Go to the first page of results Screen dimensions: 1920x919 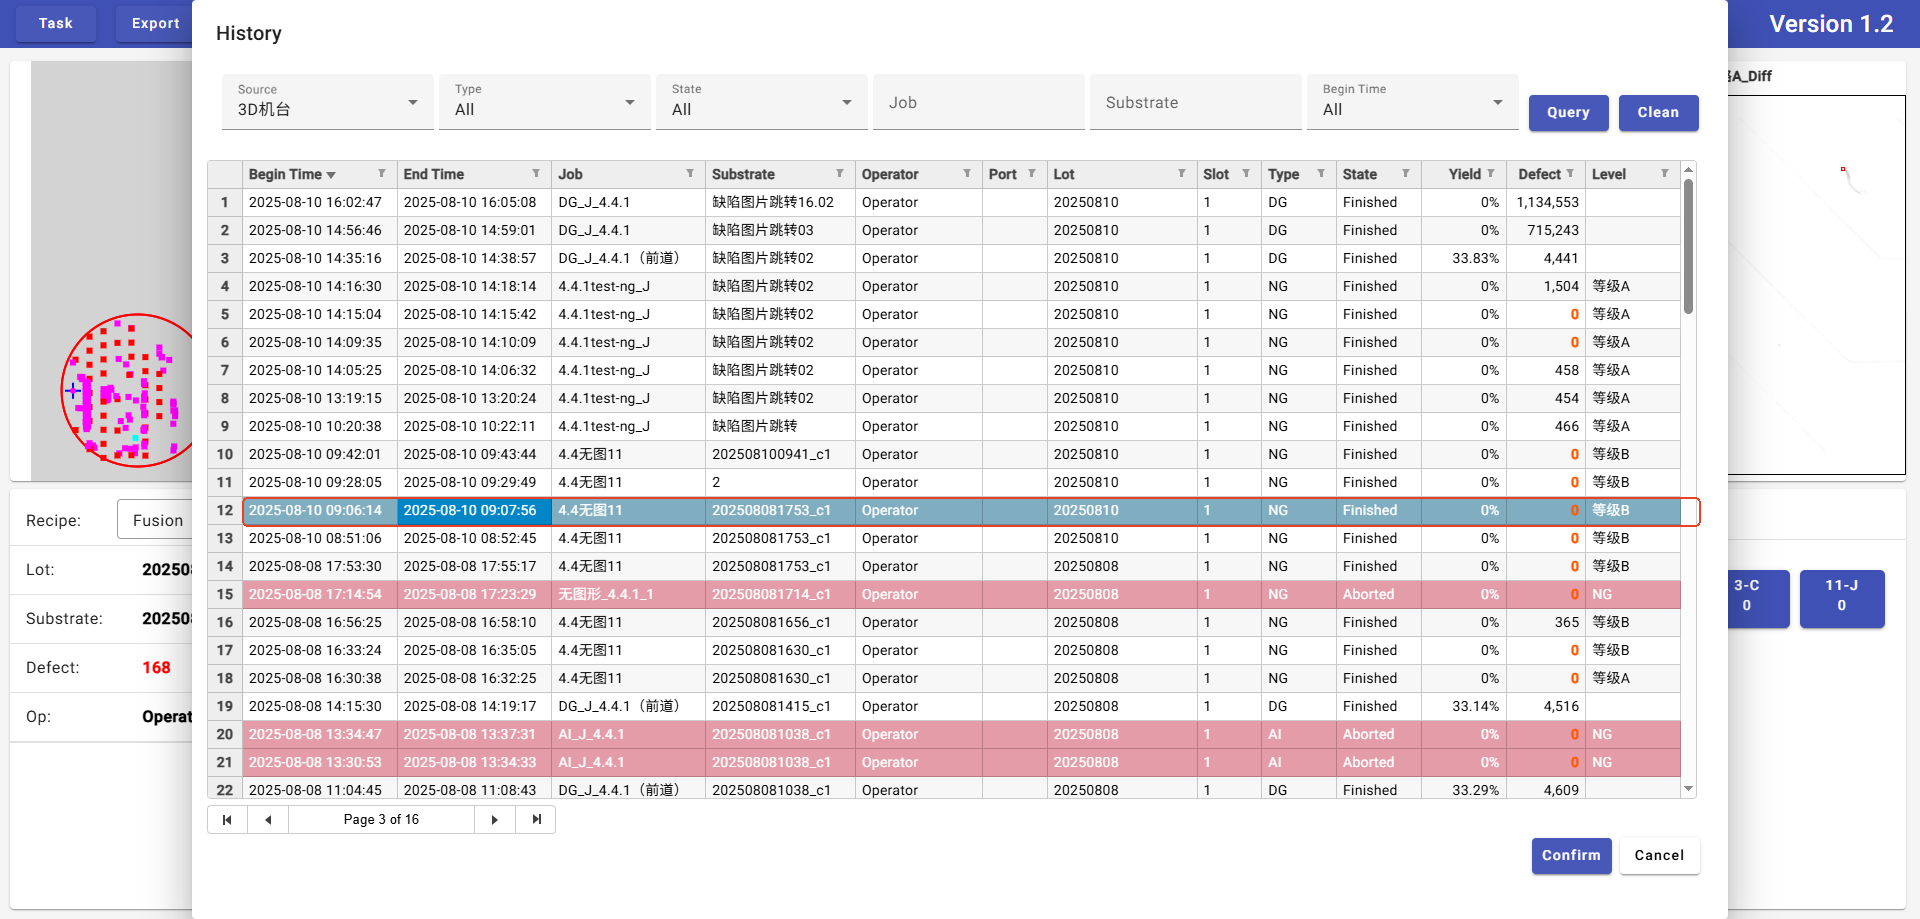[227, 820]
